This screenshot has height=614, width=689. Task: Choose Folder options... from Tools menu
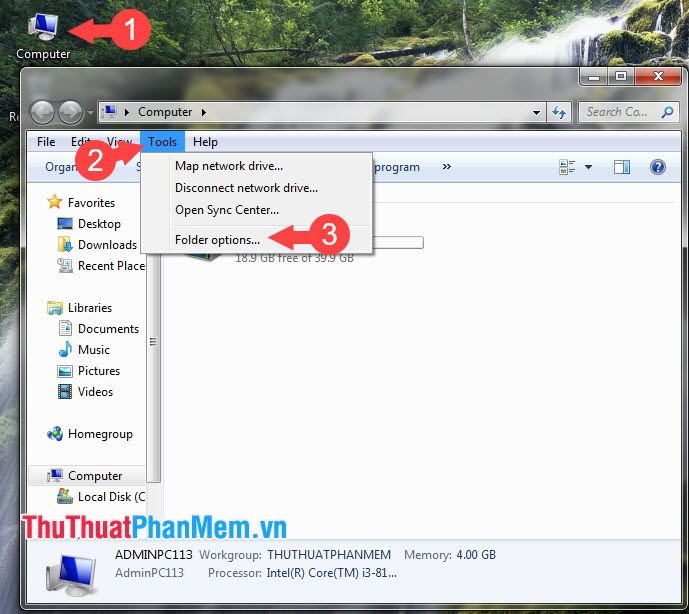tap(217, 240)
